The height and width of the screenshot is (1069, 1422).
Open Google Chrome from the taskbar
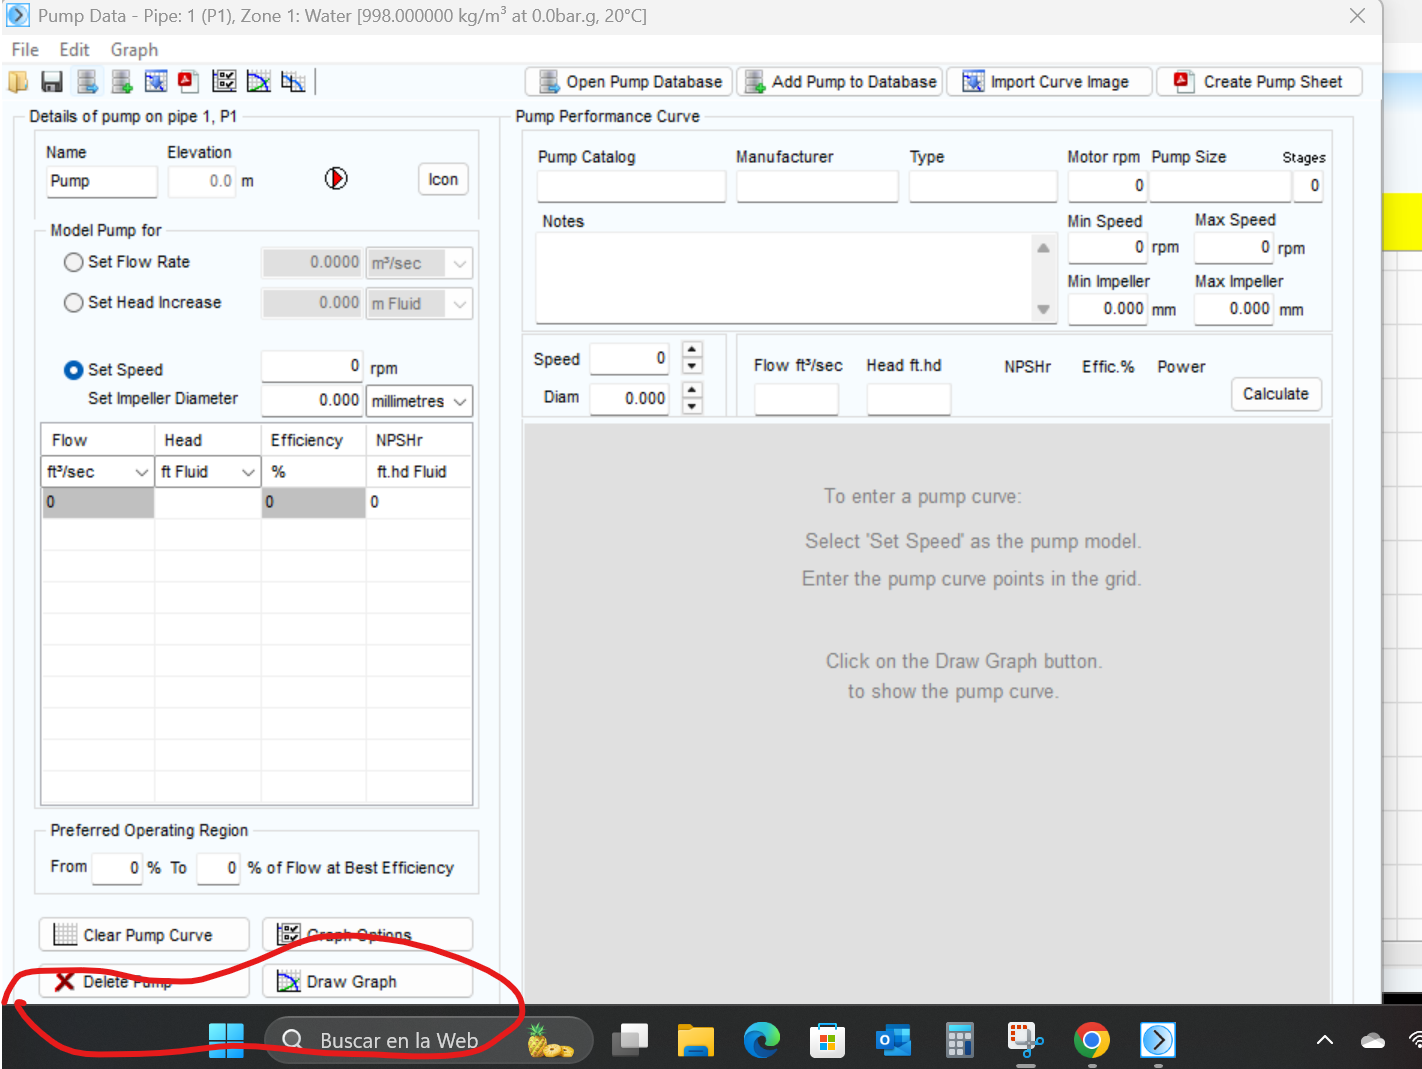click(1091, 1041)
